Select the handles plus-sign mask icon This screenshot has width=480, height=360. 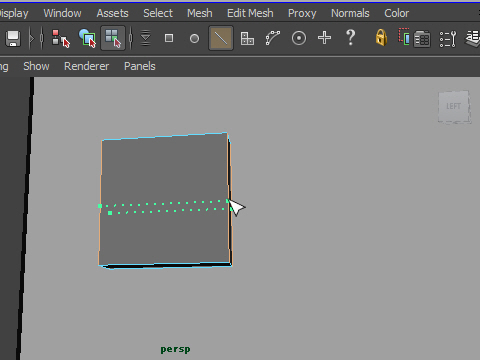pyautogui.click(x=324, y=38)
